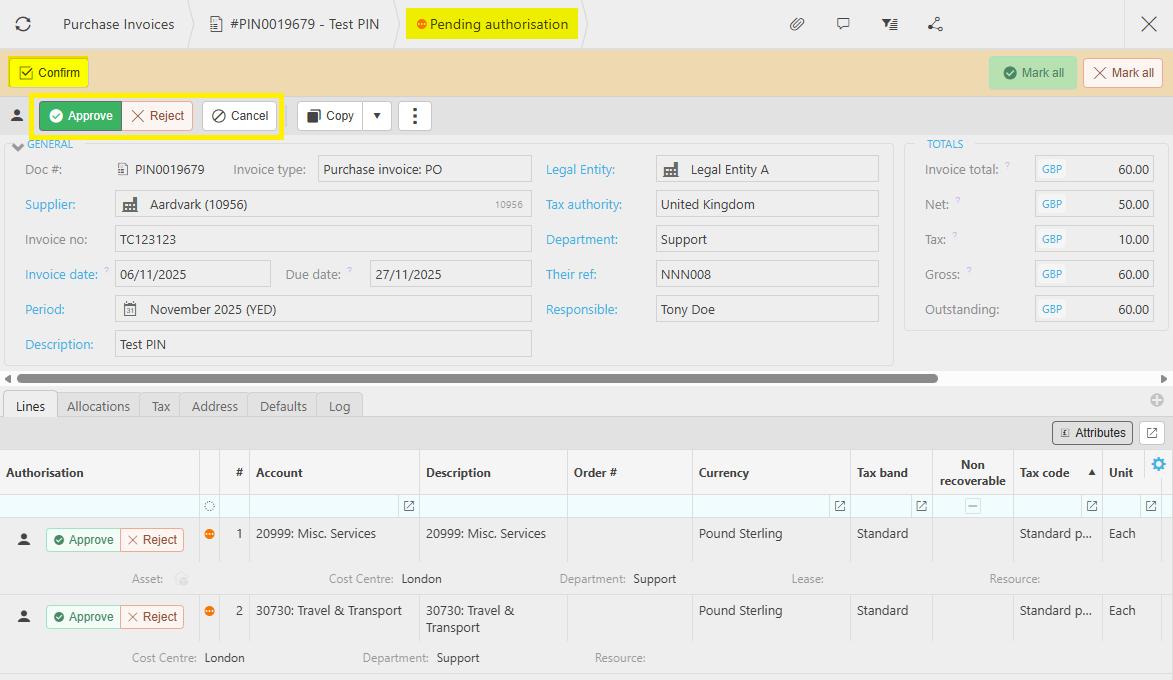The image size is (1173, 680).
Task: Toggle the Non recoverable filter checkbox
Action: (x=972, y=506)
